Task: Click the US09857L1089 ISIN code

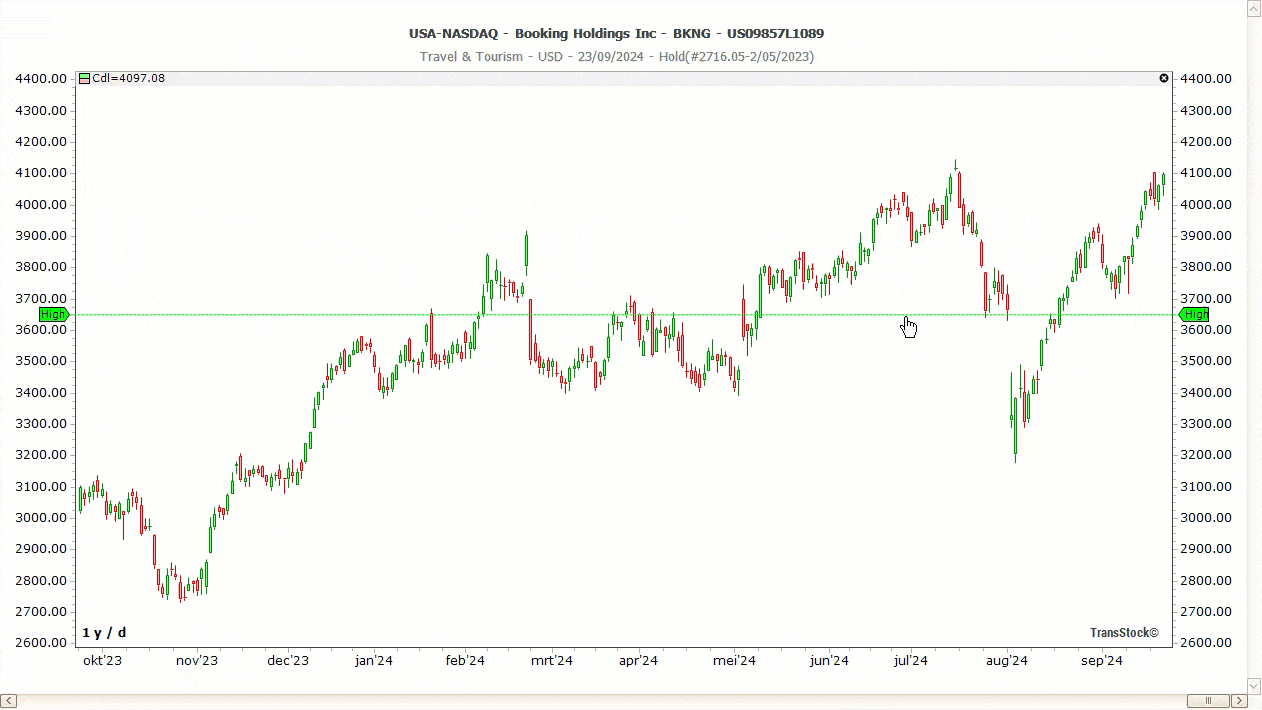Action: [x=777, y=33]
